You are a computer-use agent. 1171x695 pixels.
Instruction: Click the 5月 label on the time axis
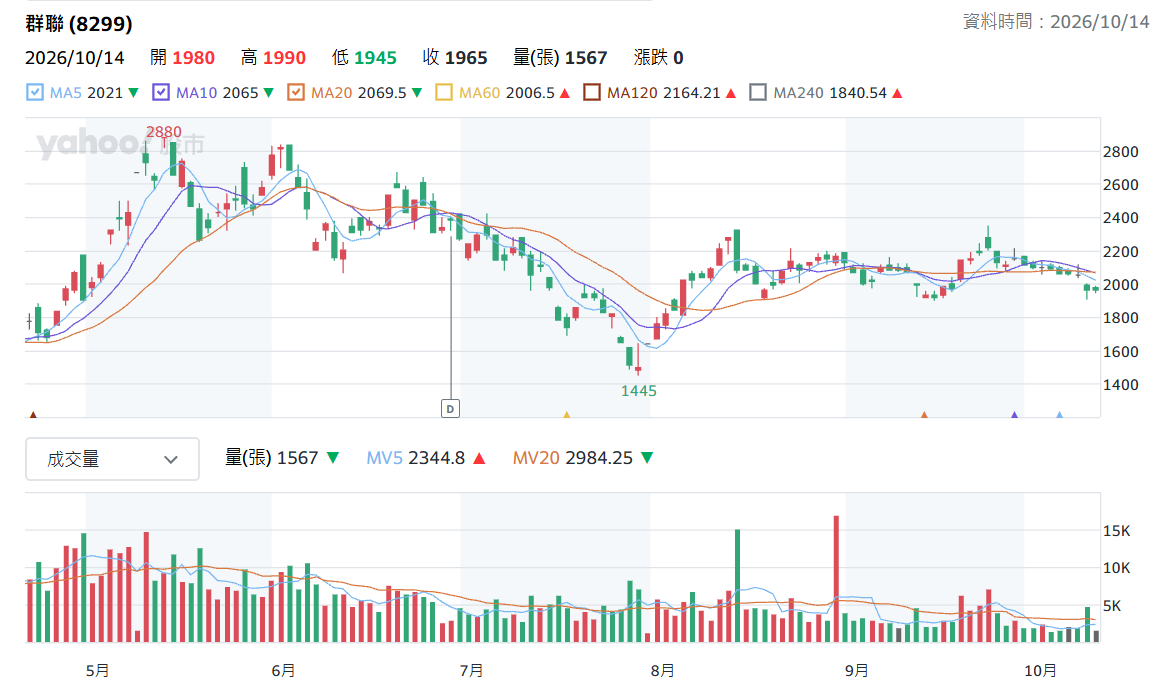tap(97, 670)
